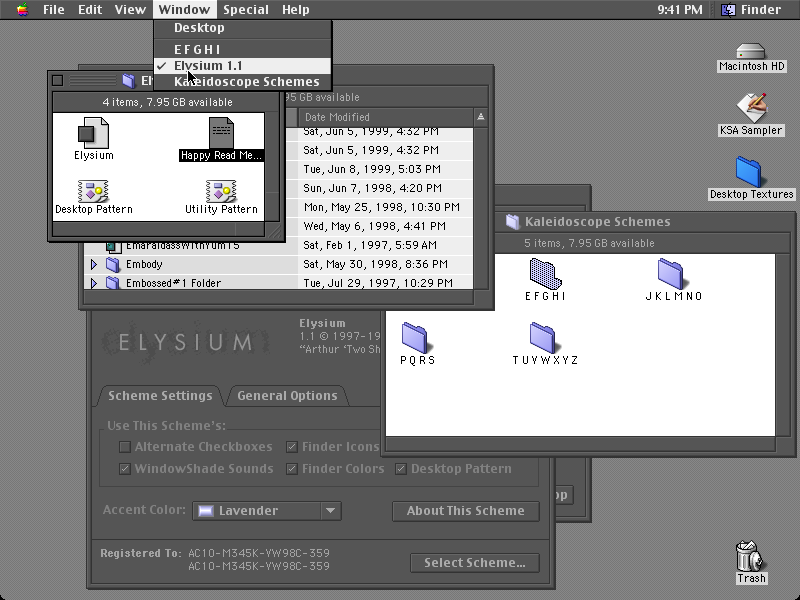The height and width of the screenshot is (600, 800).
Task: Toggle the Alternate Checkboxes option
Action: (x=125, y=447)
